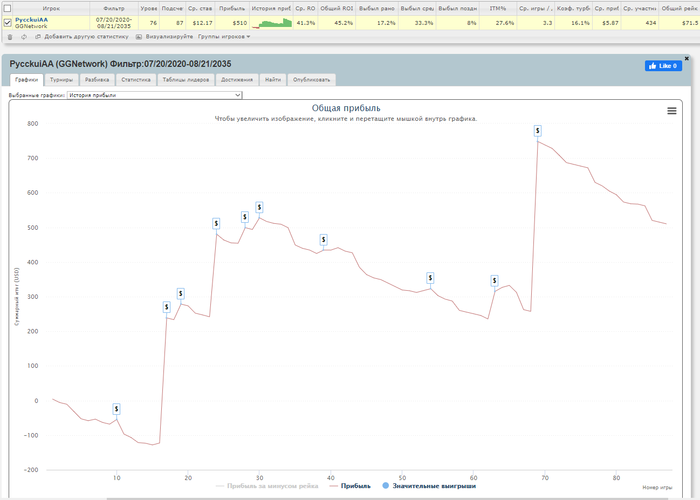Toggle the header select-all checkbox
This screenshot has height=500, width=700.
[7, 8]
